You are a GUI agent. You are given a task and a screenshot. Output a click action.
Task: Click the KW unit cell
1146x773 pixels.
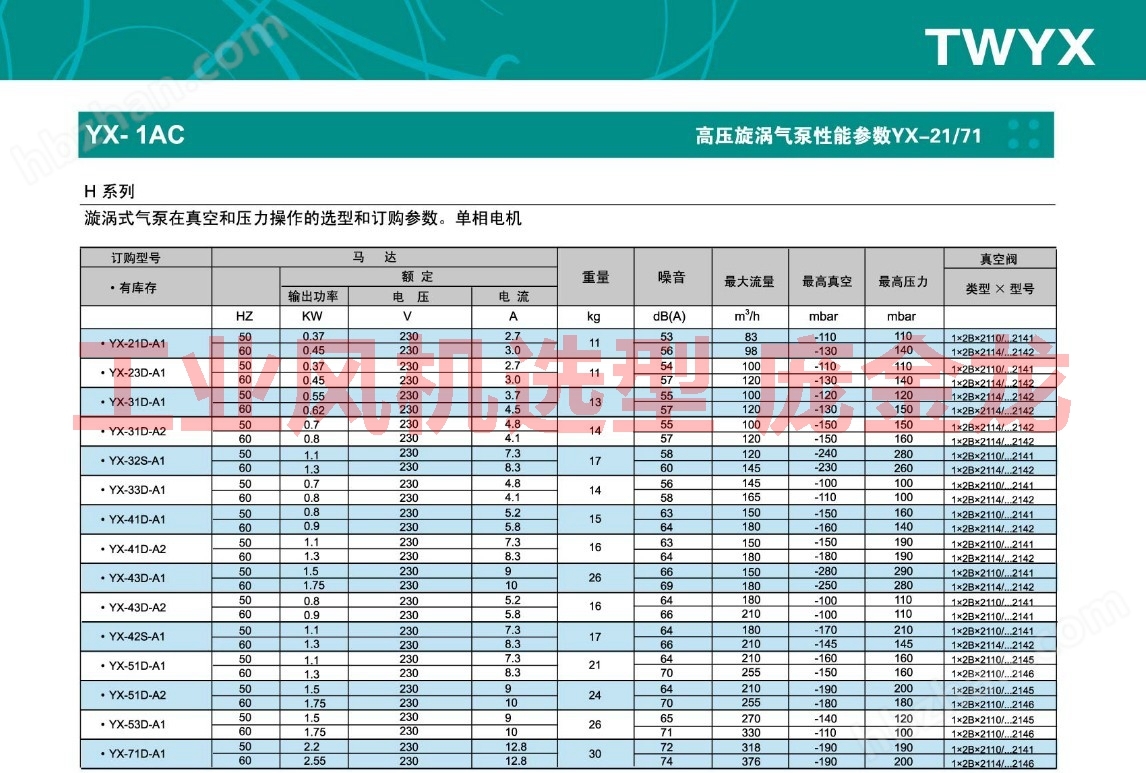(x=312, y=316)
